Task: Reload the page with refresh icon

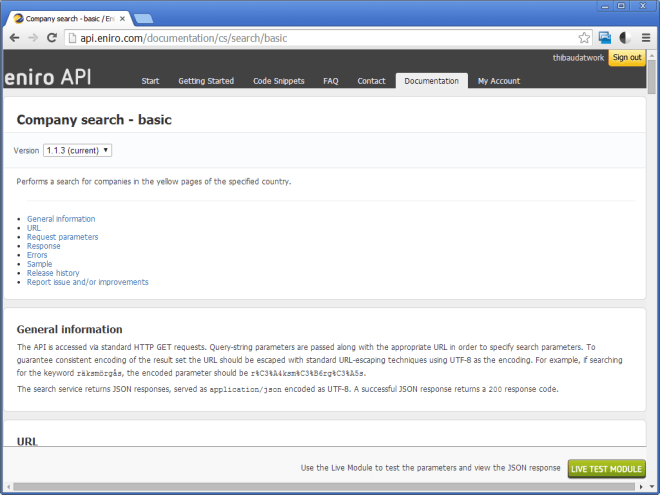Action: [x=53, y=37]
